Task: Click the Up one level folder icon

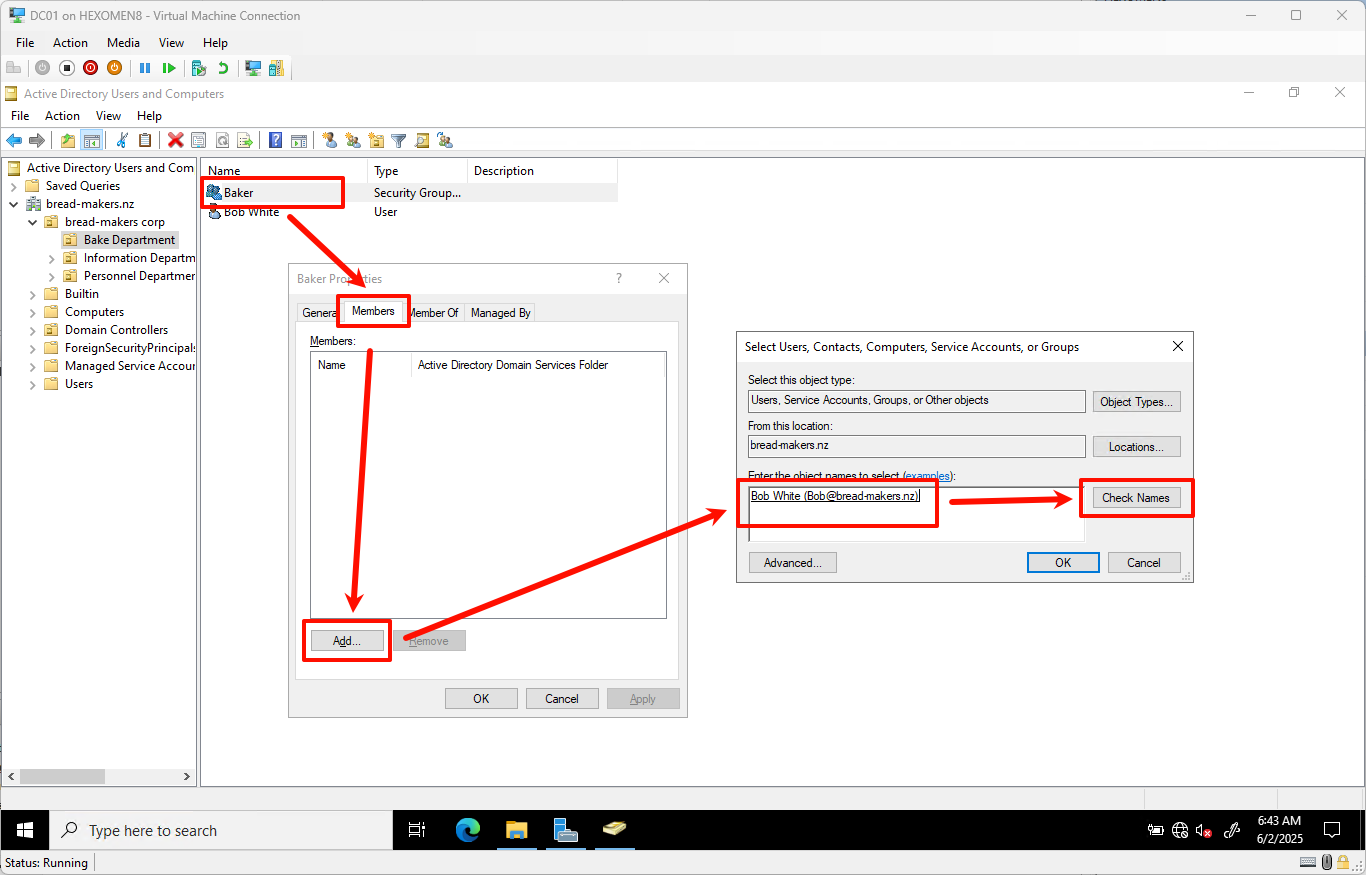Action: tap(68, 140)
